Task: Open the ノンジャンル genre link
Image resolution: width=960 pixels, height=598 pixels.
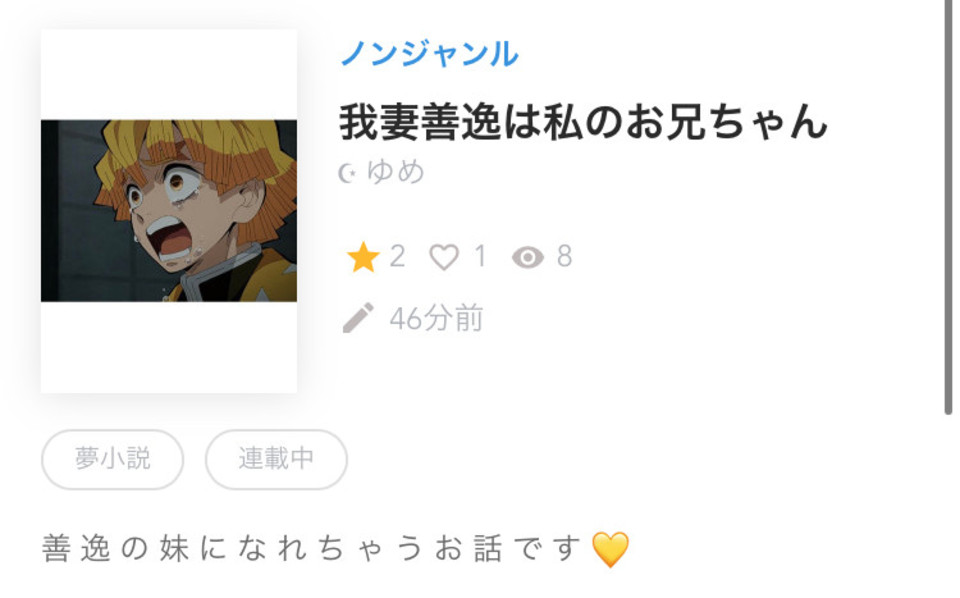Action: pos(429,53)
